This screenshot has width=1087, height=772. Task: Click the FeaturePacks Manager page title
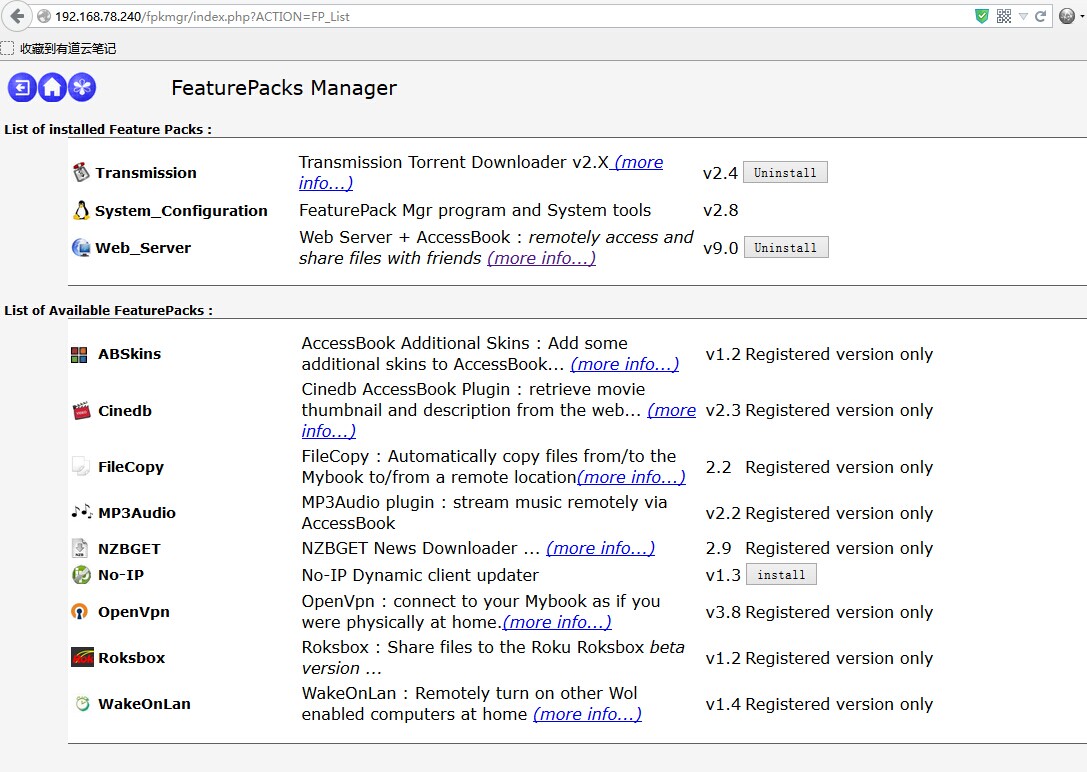(284, 88)
